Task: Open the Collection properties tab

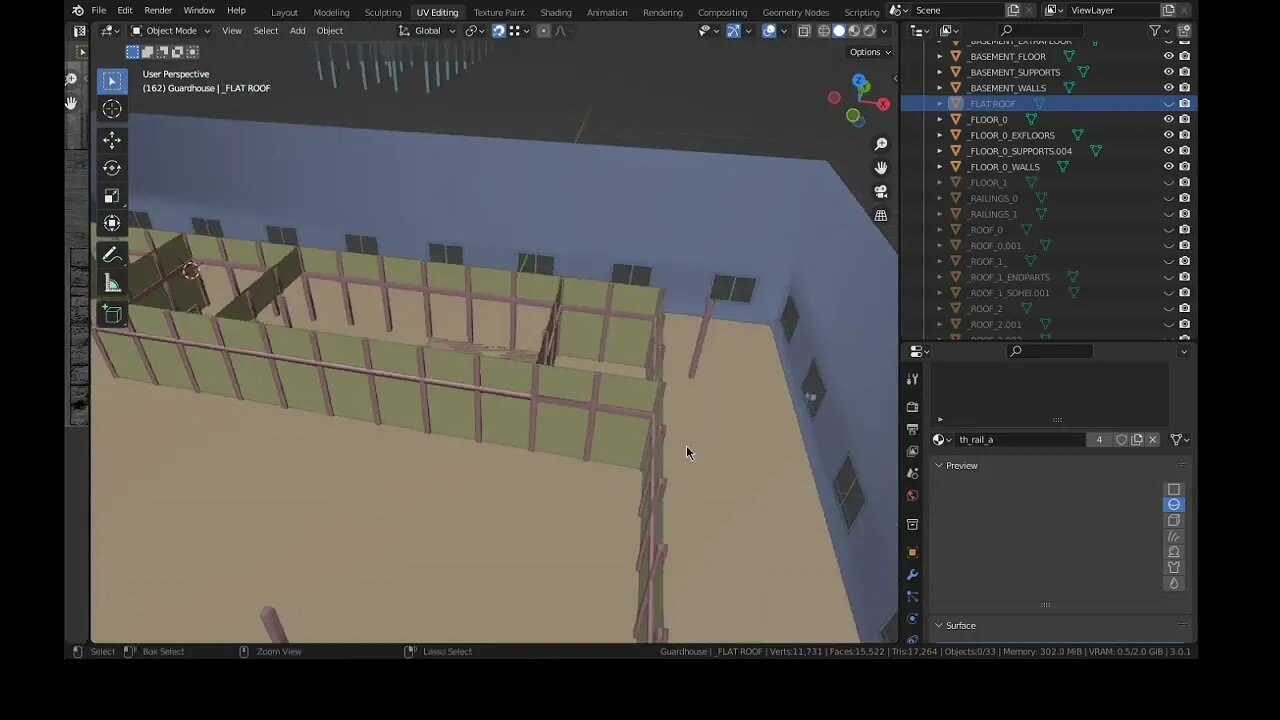Action: [x=912, y=524]
